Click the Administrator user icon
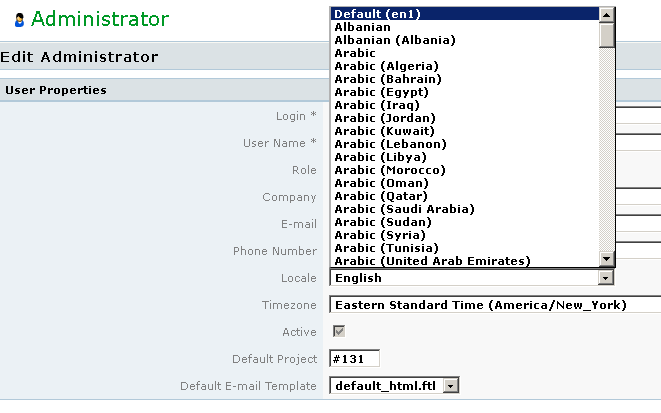The height and width of the screenshot is (413, 661). [x=19, y=20]
